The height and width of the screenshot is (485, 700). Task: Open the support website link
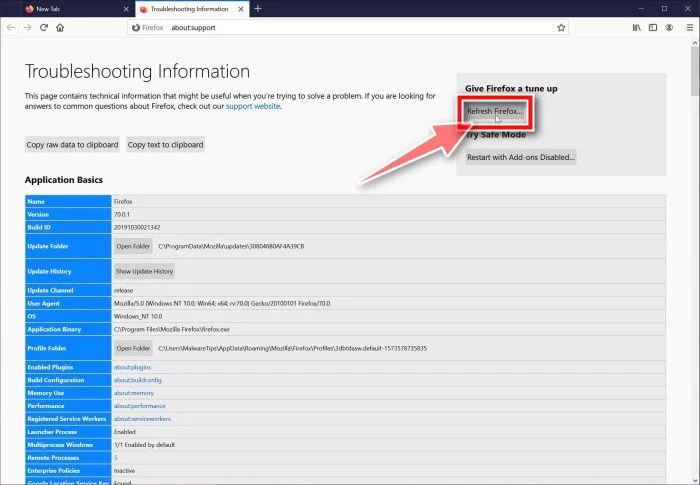coord(253,106)
